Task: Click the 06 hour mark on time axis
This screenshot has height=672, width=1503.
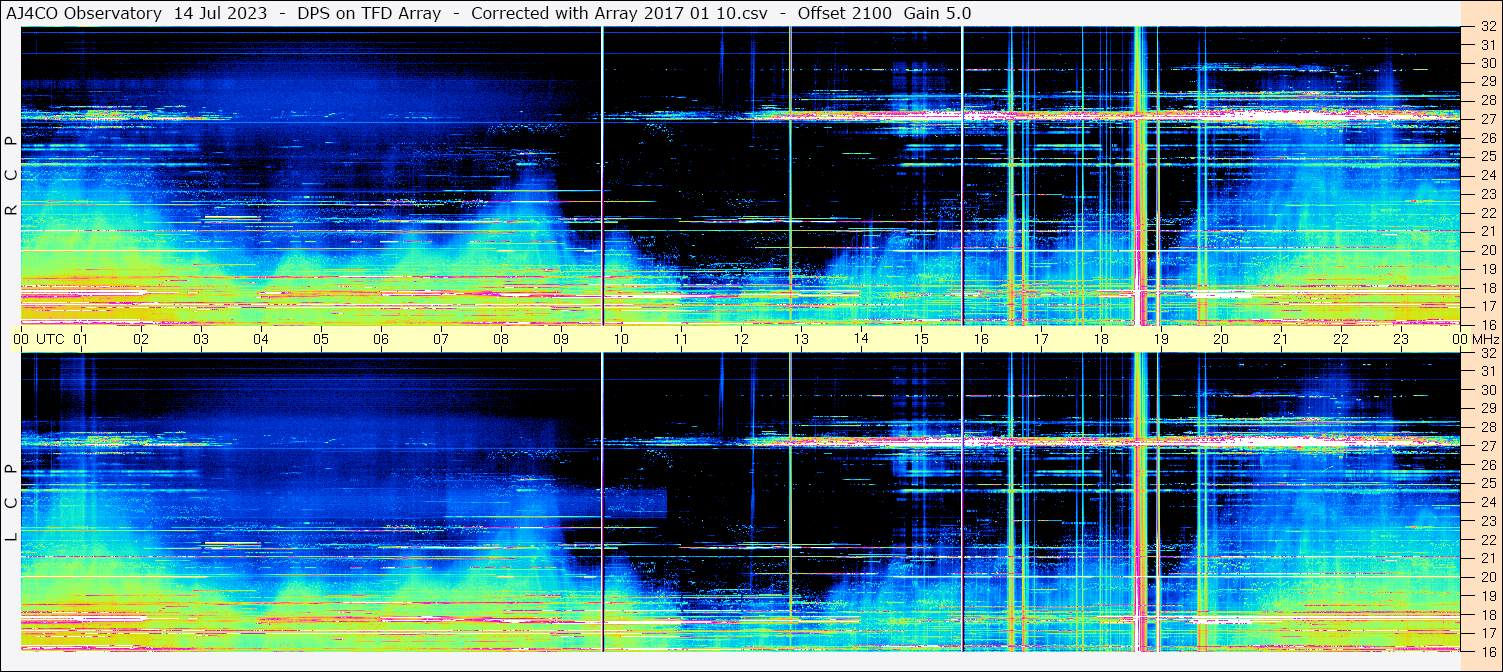Action: (x=381, y=339)
